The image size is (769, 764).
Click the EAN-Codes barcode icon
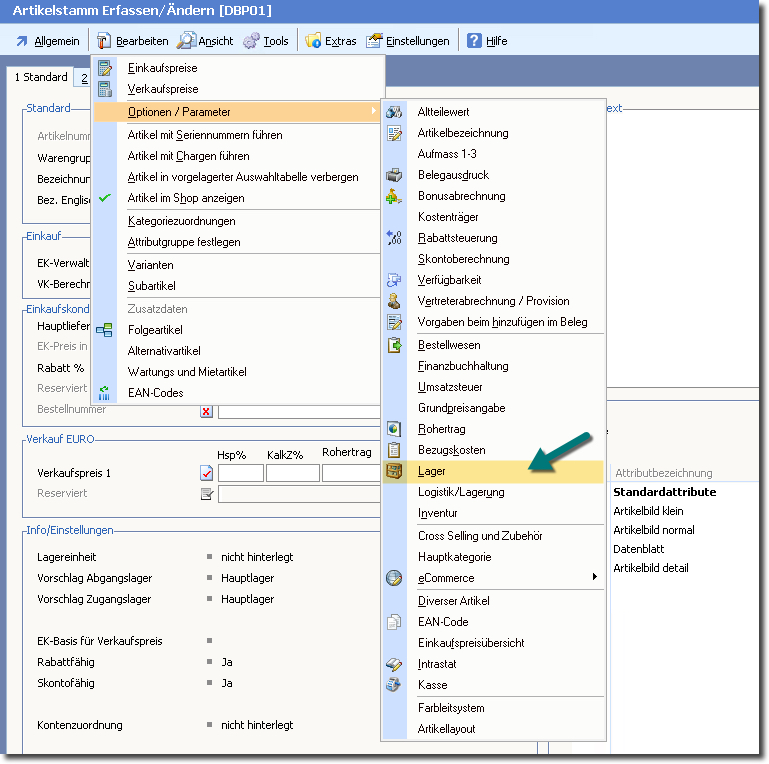click(105, 393)
